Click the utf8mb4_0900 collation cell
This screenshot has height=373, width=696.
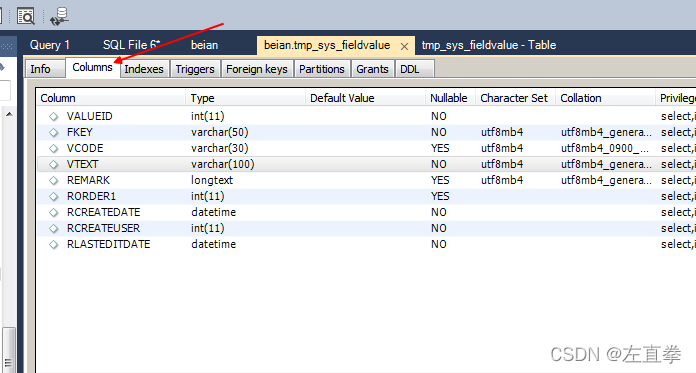(606, 148)
